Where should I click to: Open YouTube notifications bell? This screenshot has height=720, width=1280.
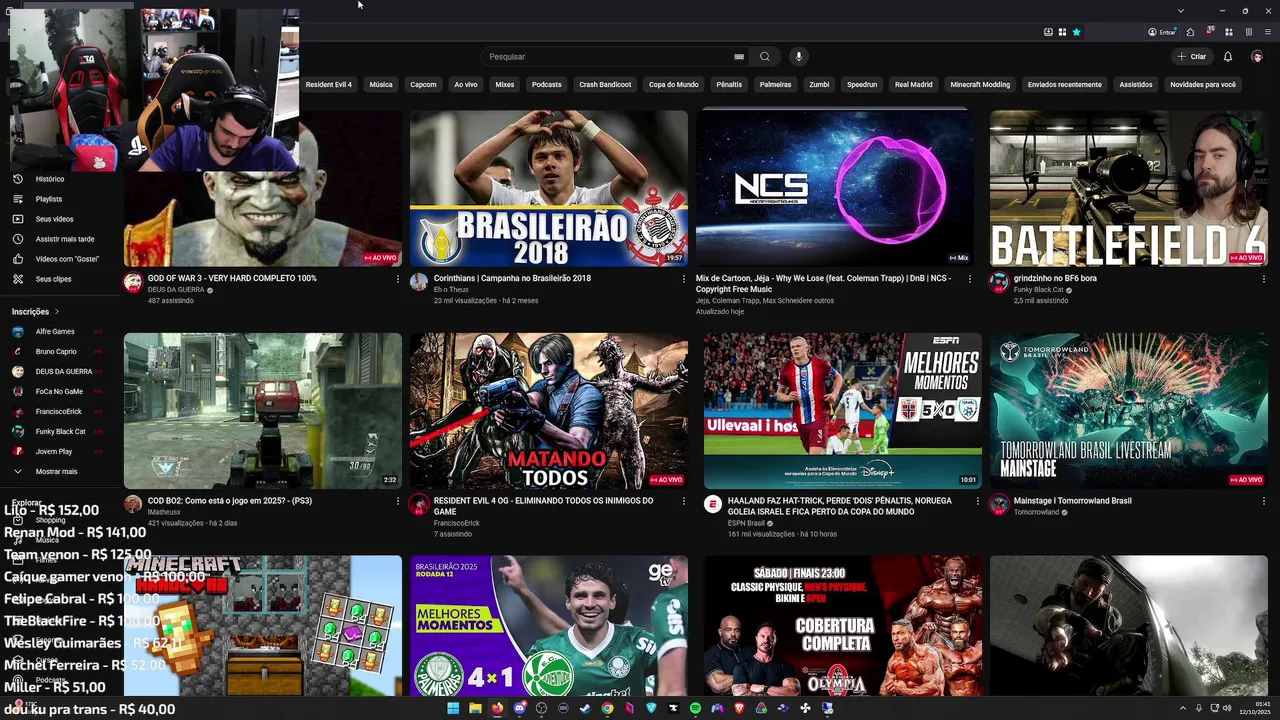coord(1228,57)
